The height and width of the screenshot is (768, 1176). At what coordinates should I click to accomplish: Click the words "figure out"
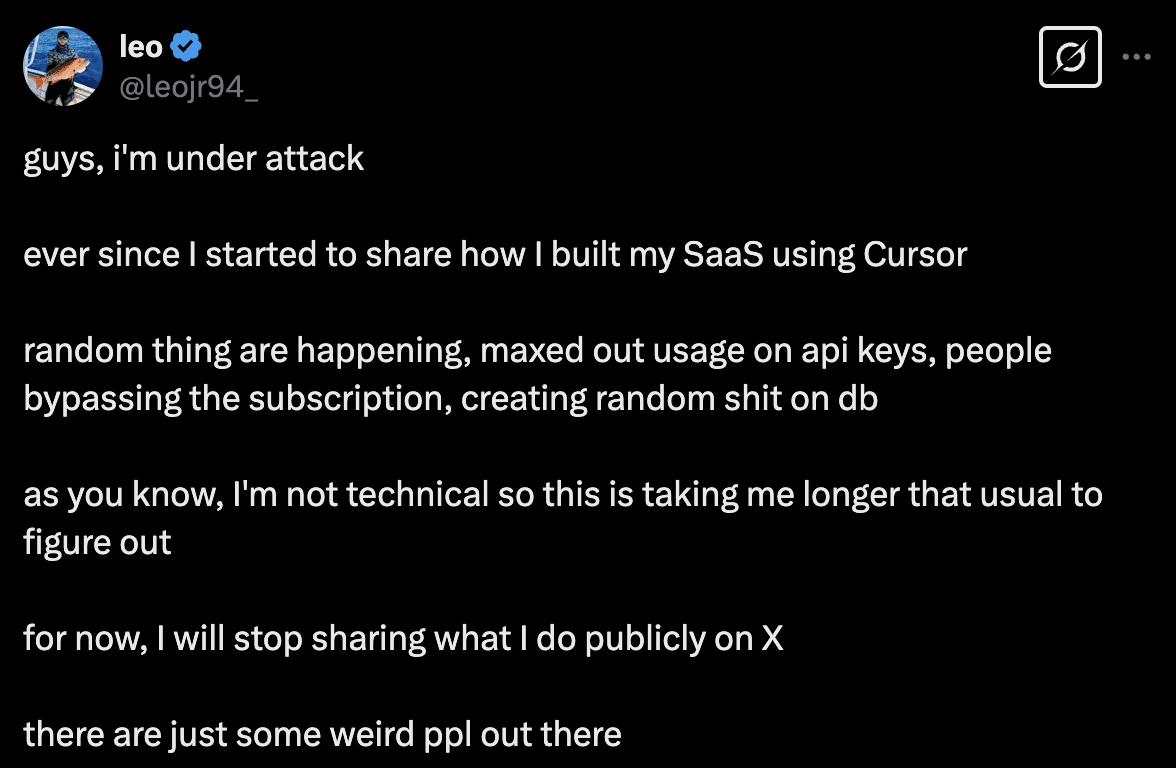98,543
